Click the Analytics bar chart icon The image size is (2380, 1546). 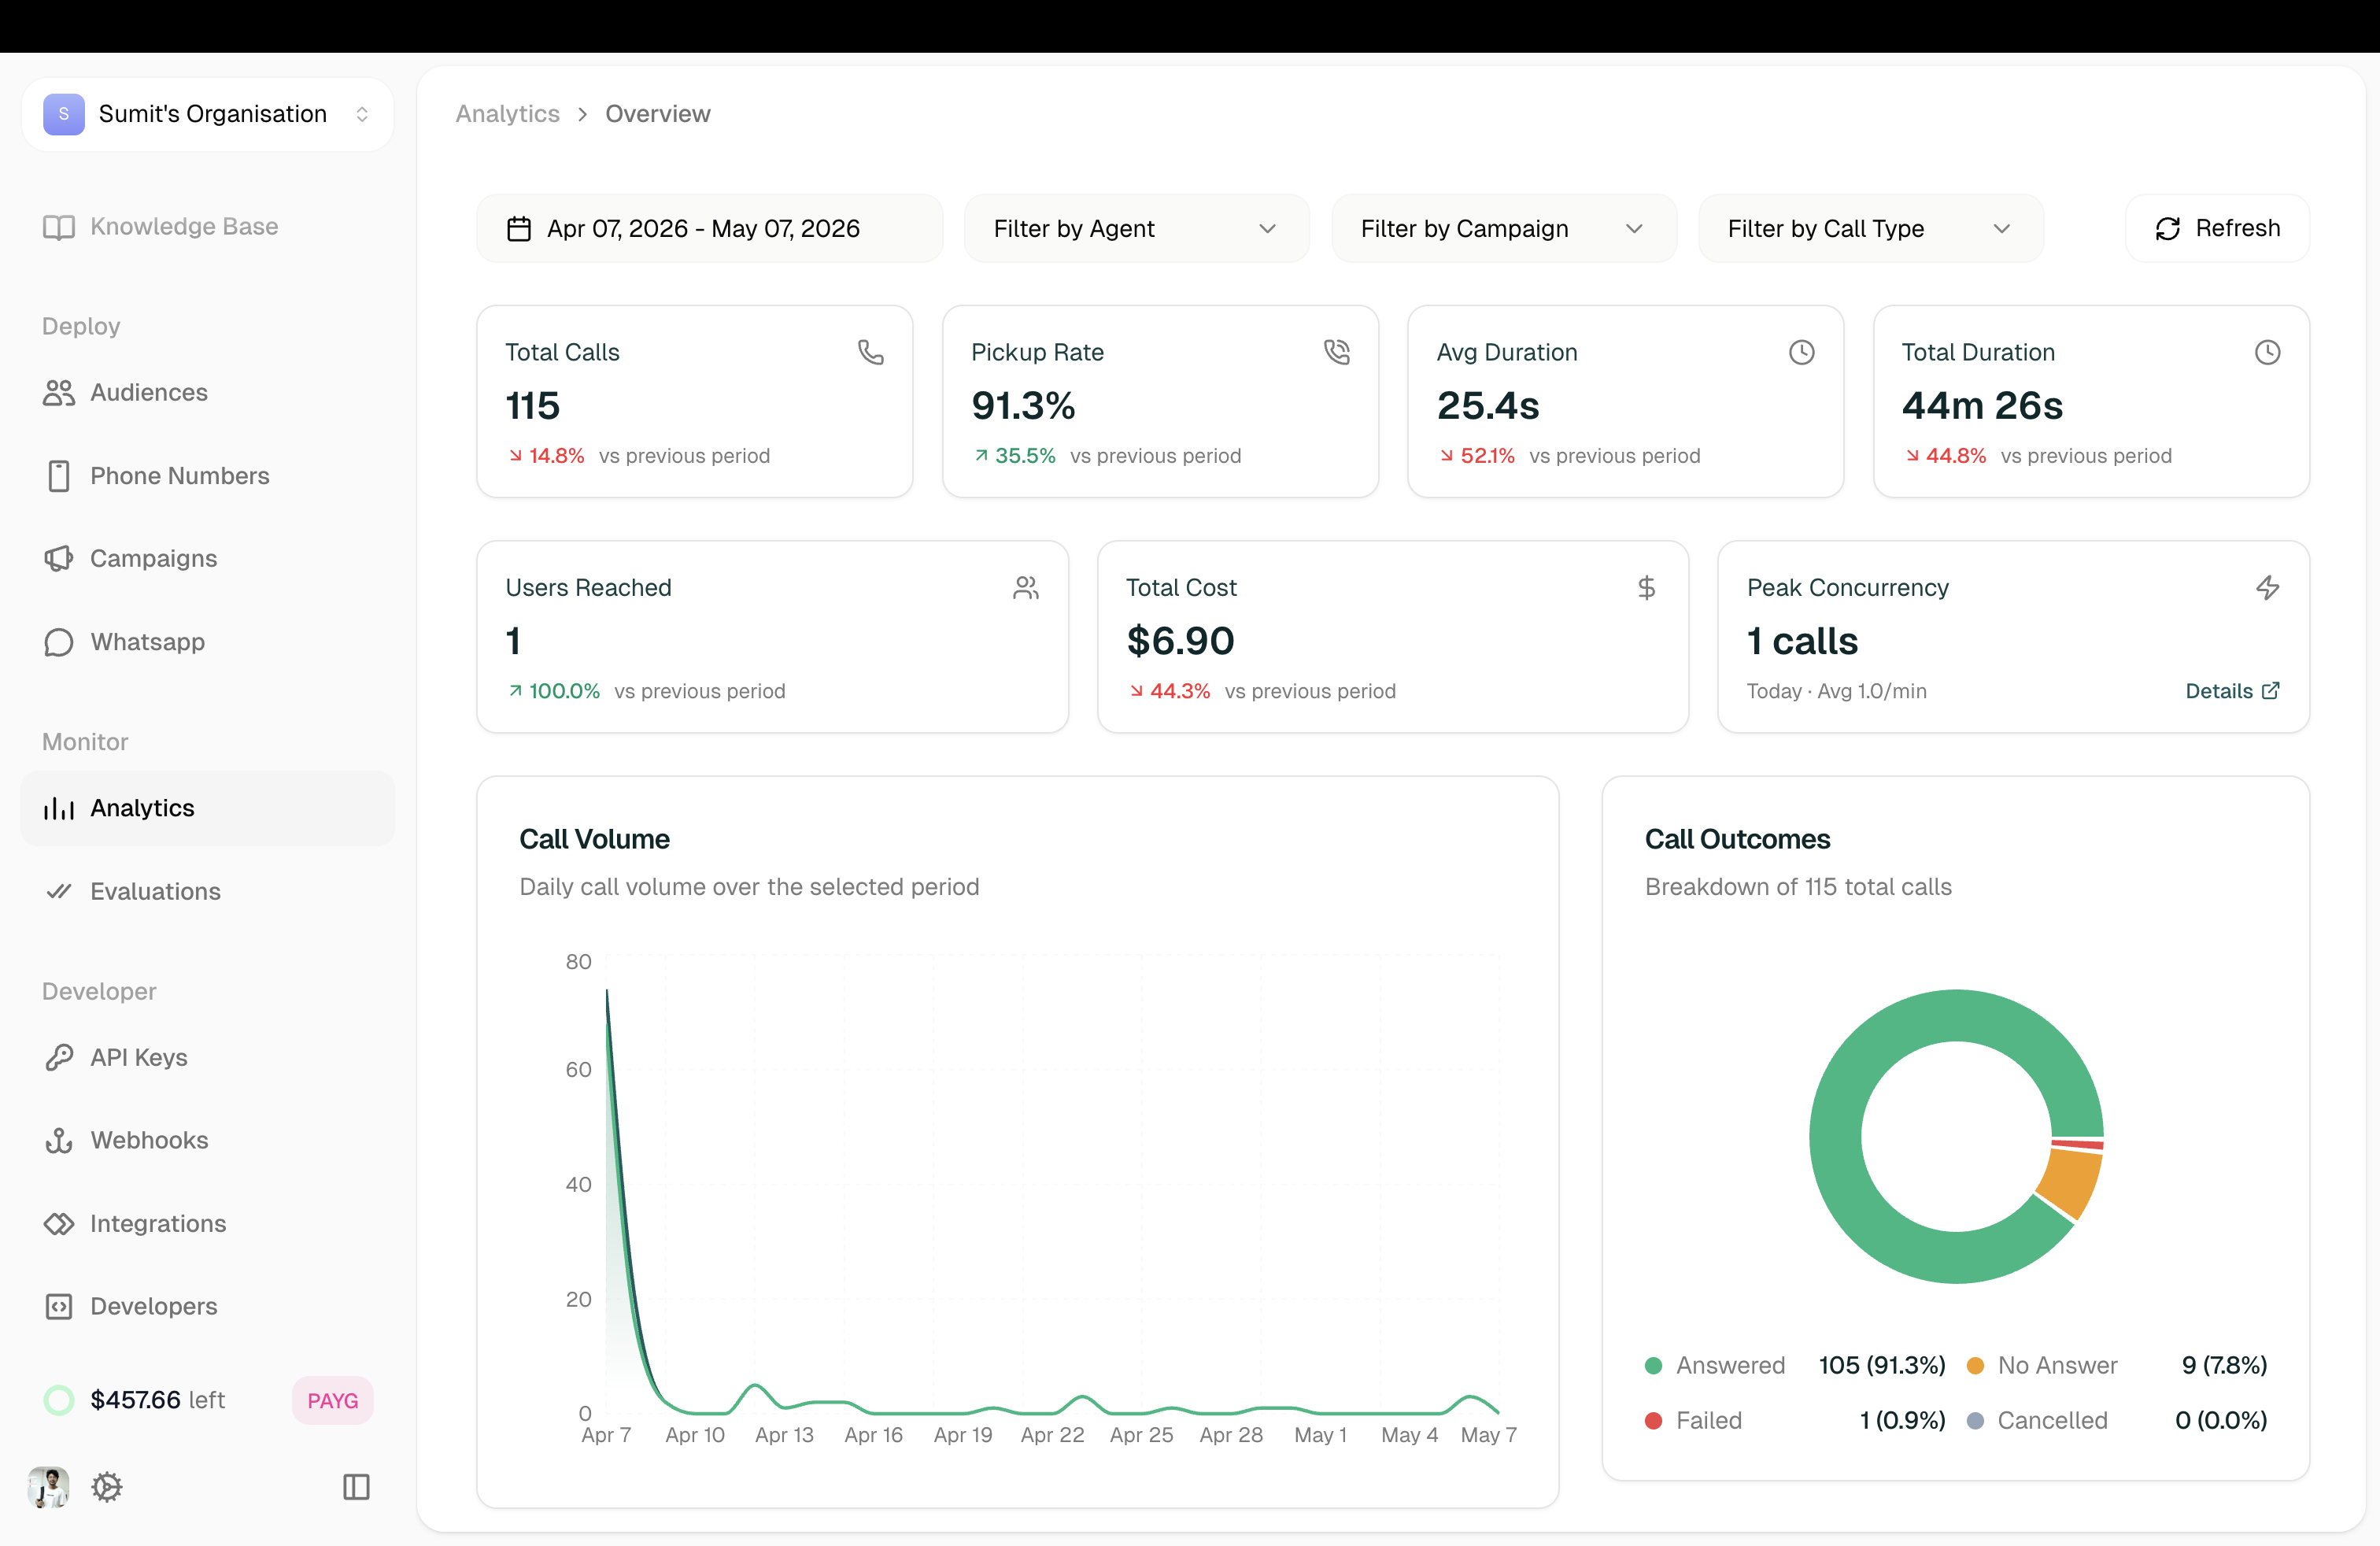pos(59,808)
